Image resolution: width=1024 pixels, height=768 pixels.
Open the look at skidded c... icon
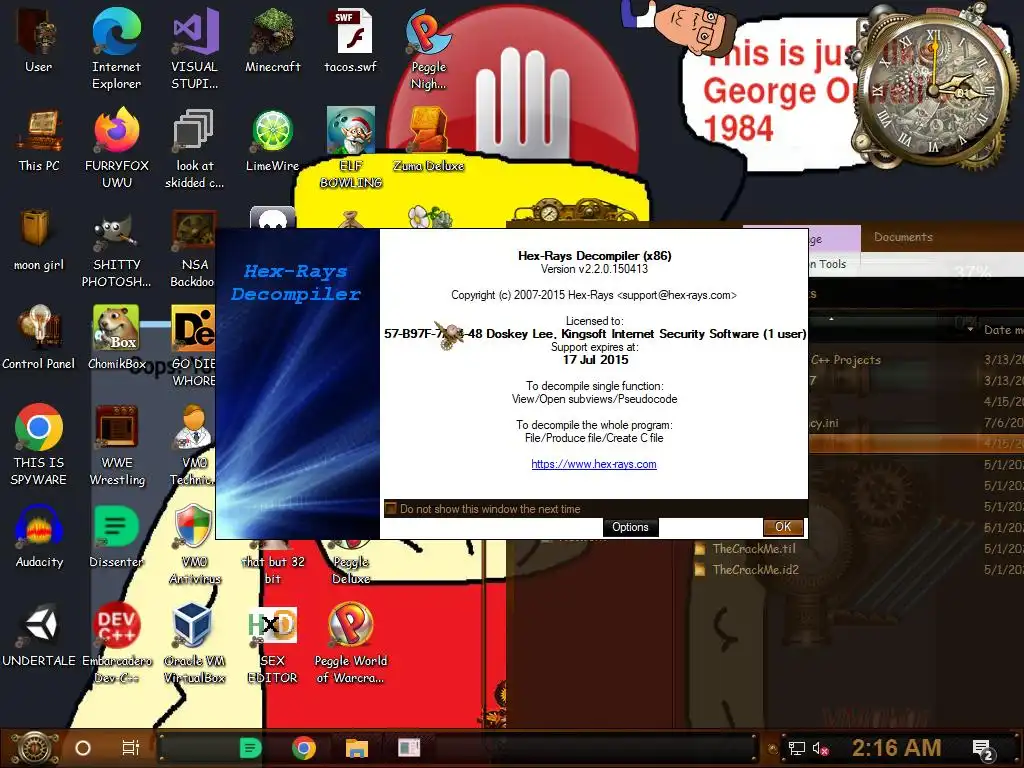point(195,148)
